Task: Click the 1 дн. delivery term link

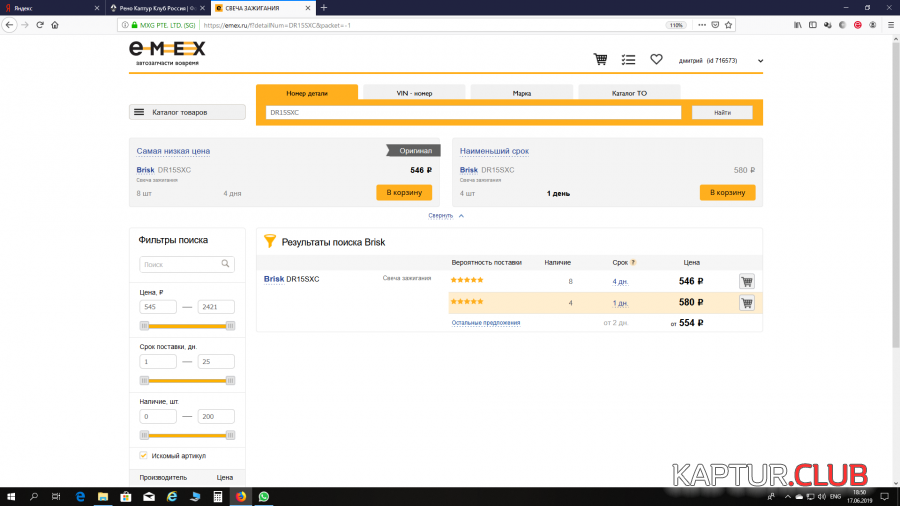Action: (620, 303)
